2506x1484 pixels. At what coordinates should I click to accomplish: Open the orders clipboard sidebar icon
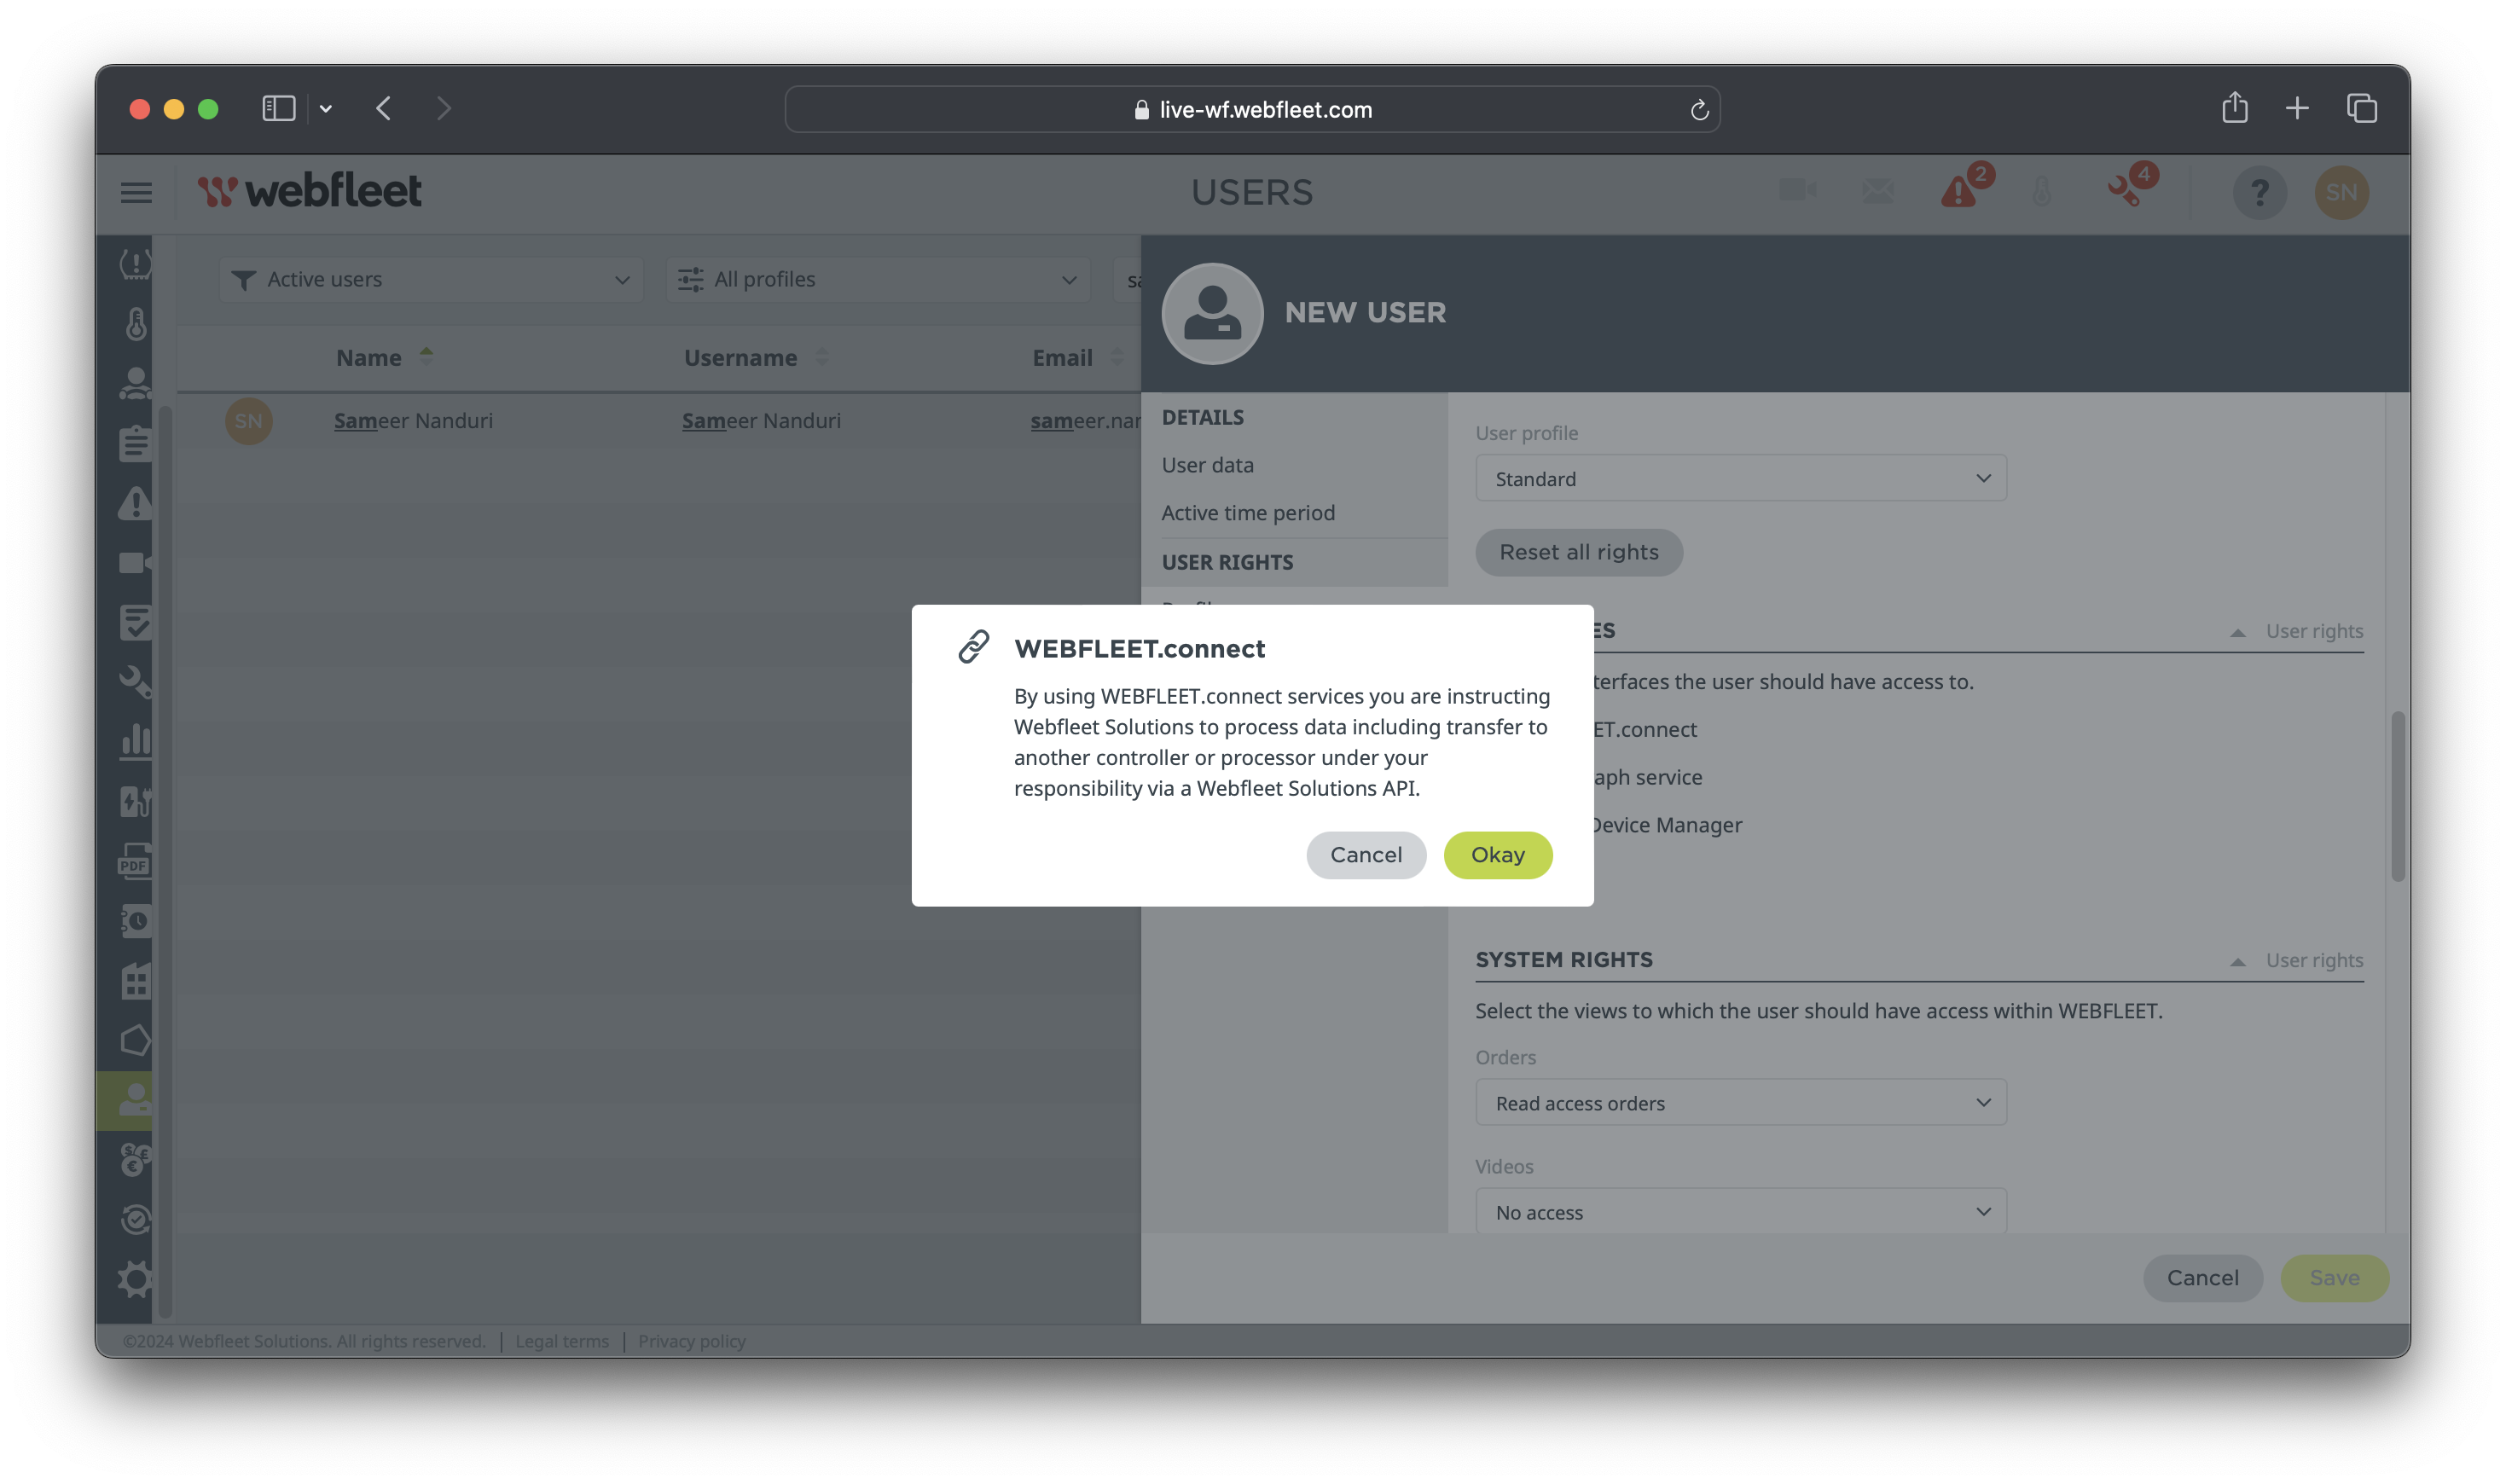click(x=136, y=443)
